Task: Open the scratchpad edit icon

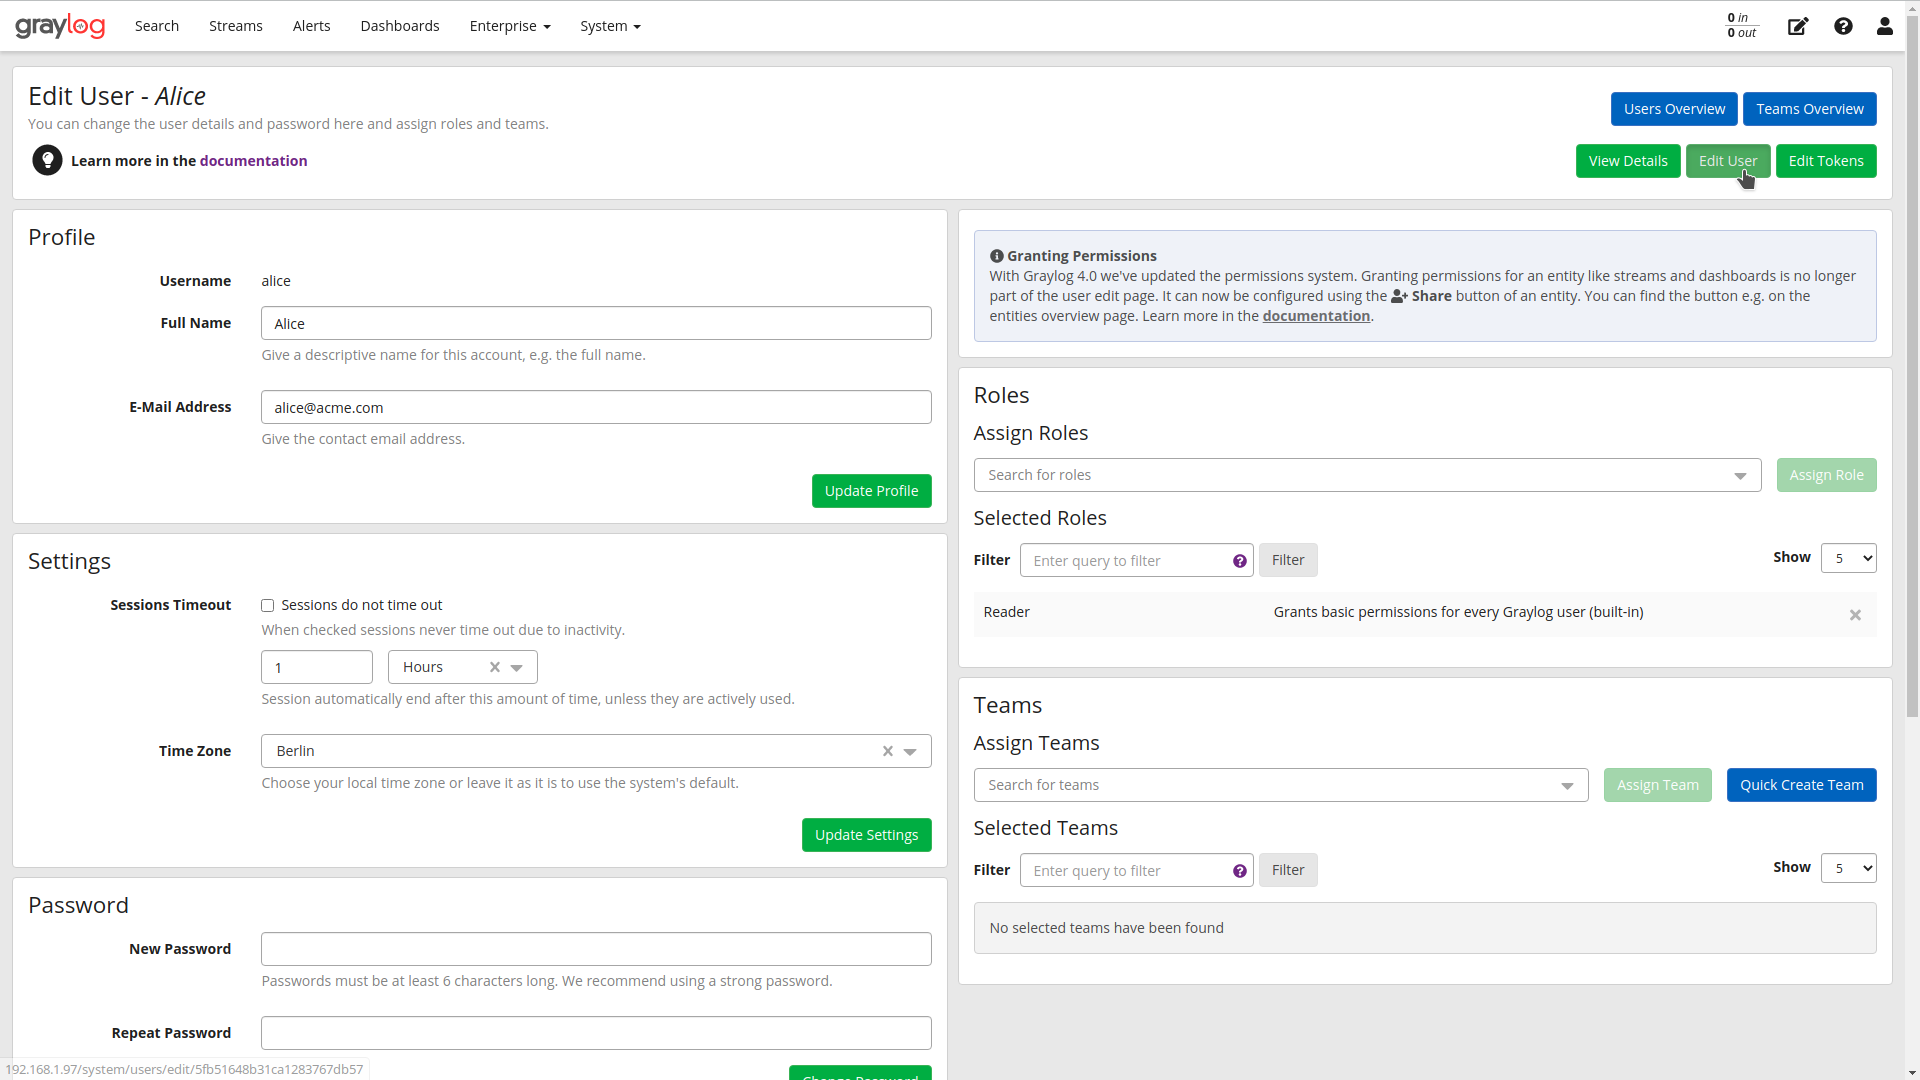Action: 1797,26
